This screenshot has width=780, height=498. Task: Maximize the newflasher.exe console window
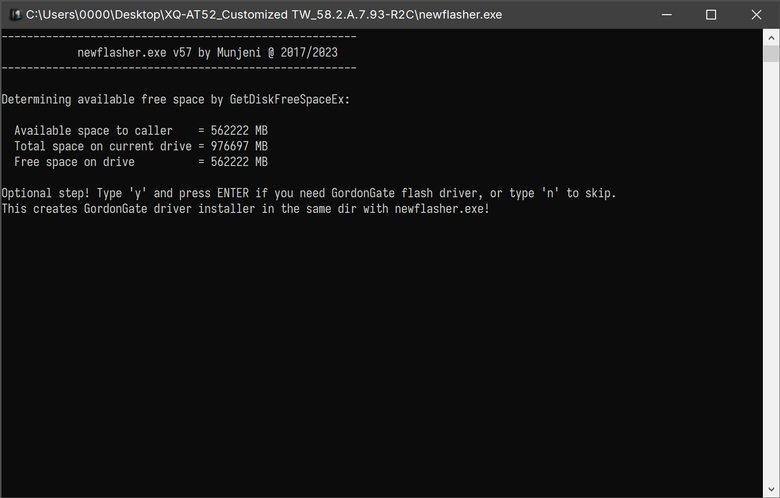pos(711,14)
